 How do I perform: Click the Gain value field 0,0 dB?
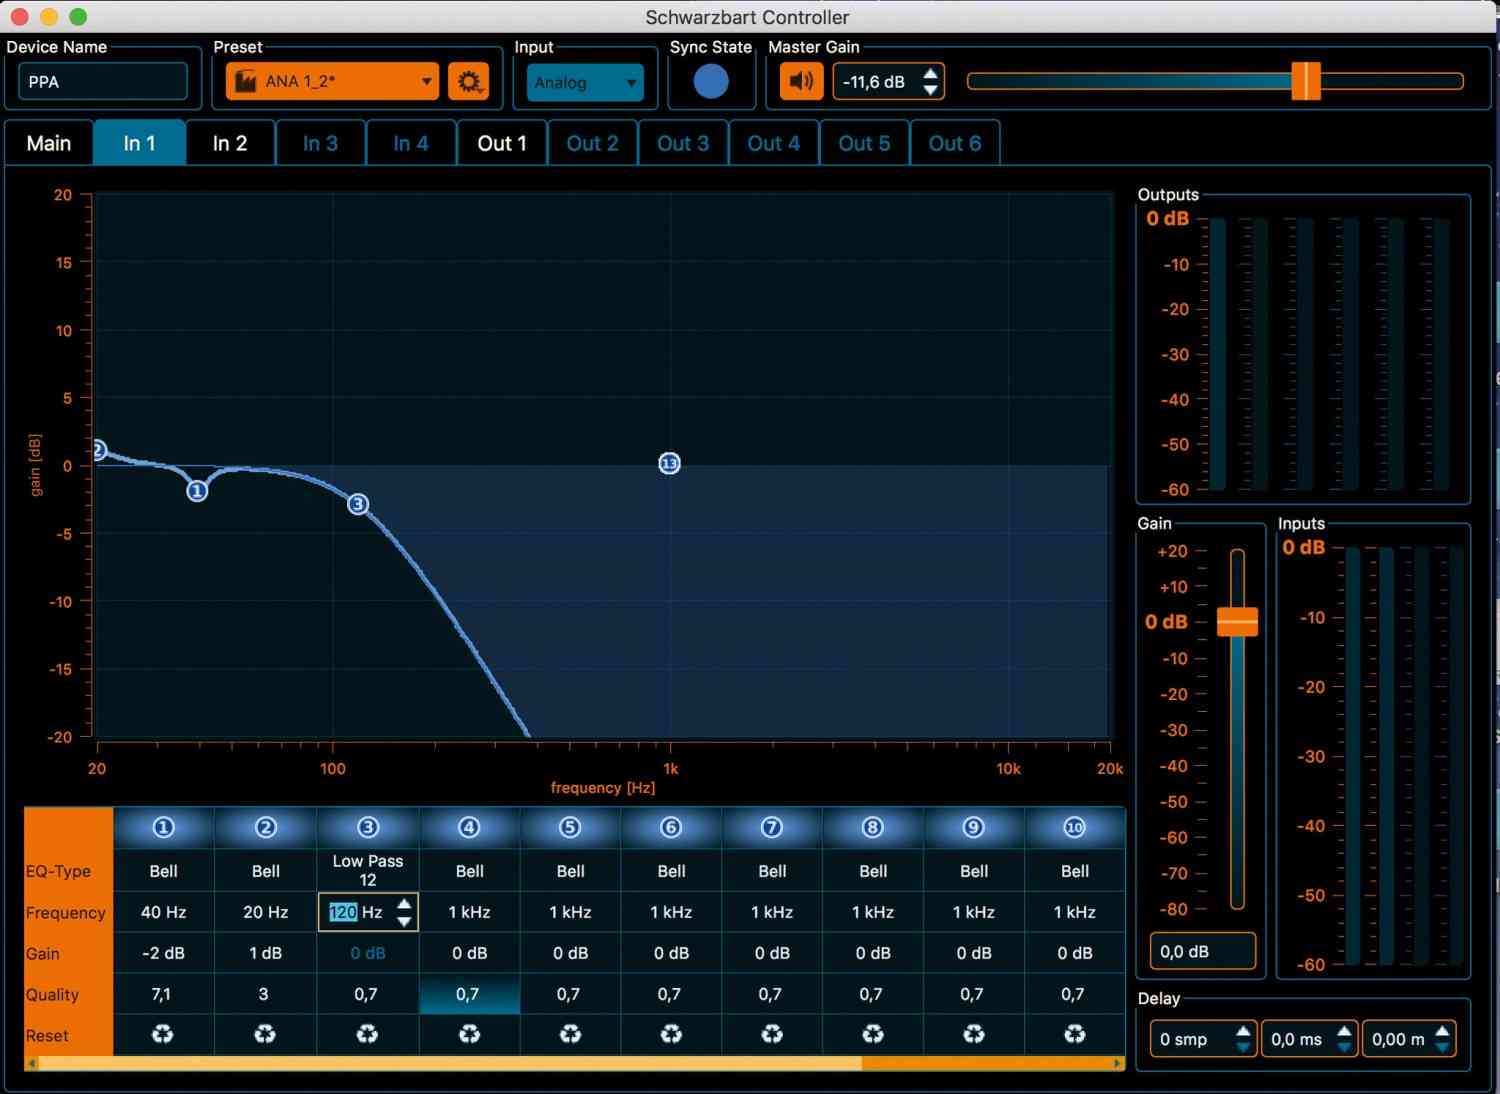coord(1203,951)
